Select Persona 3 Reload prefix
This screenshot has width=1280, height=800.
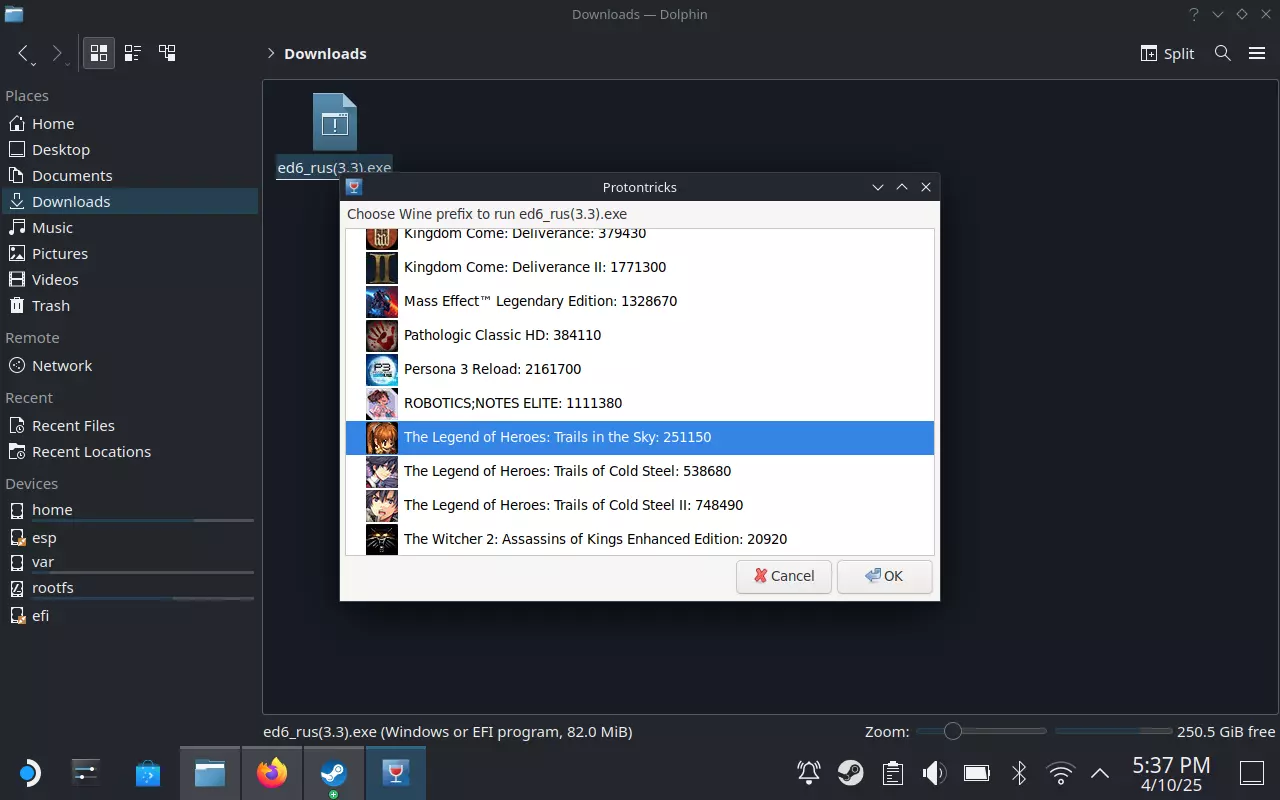tap(640, 369)
